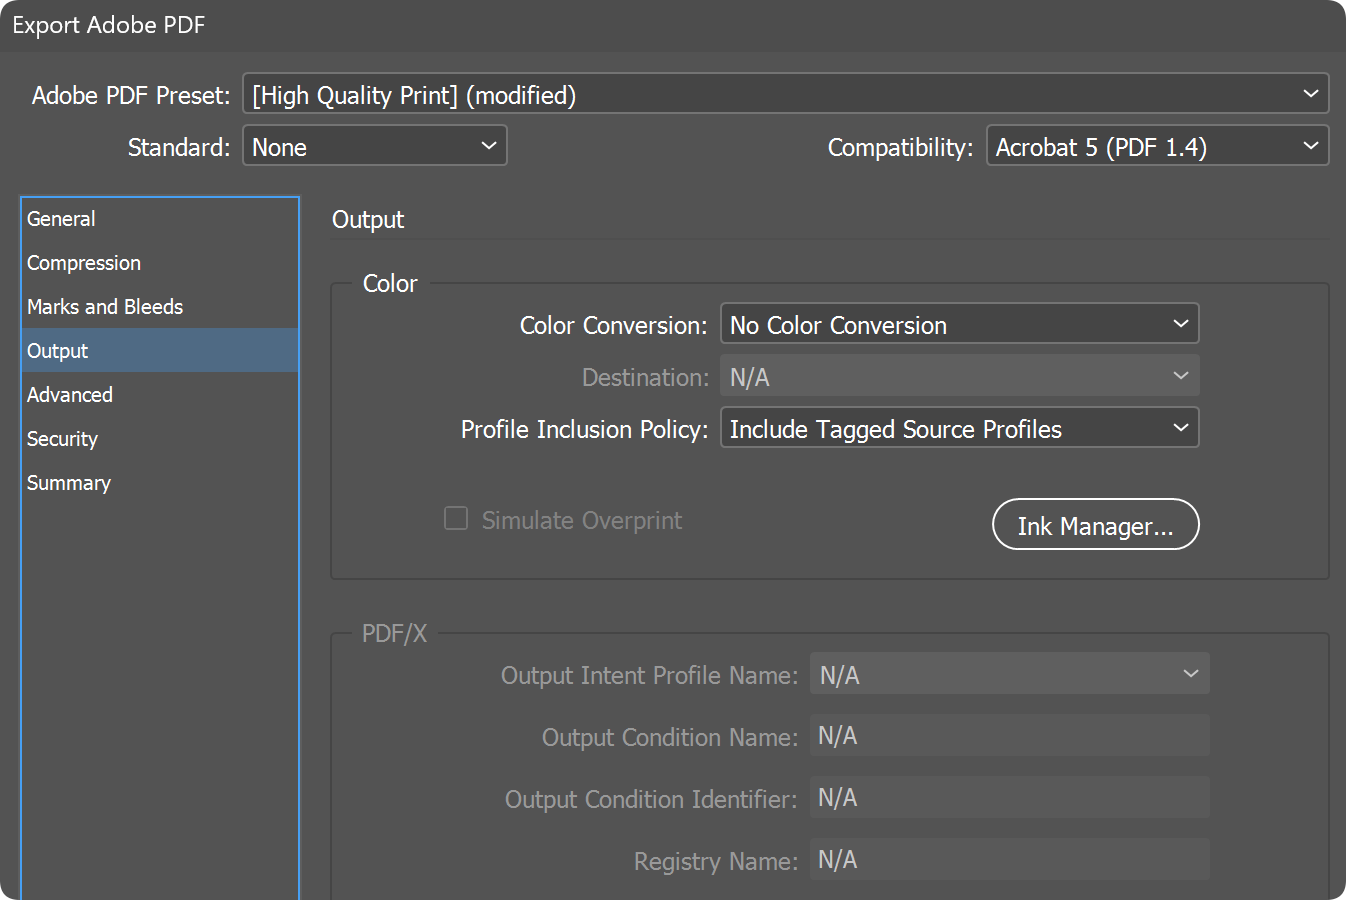The height and width of the screenshot is (900, 1346).
Task: Open the disabled Destination dropdown
Action: tap(959, 376)
